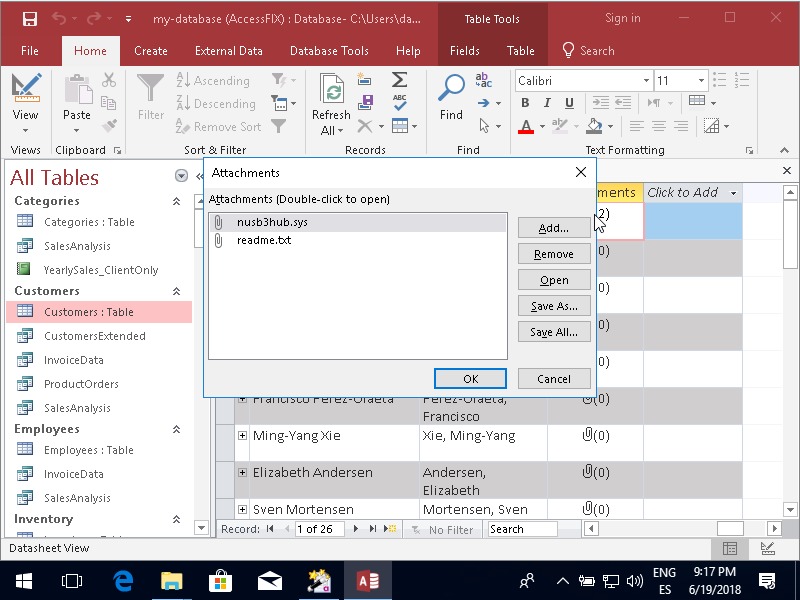Open the font color picker arrow
The height and width of the screenshot is (600, 800).
(543, 127)
